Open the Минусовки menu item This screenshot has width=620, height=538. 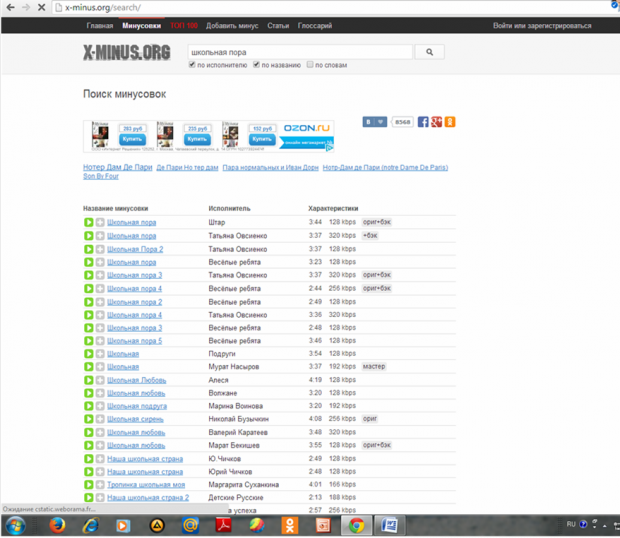click(x=142, y=26)
